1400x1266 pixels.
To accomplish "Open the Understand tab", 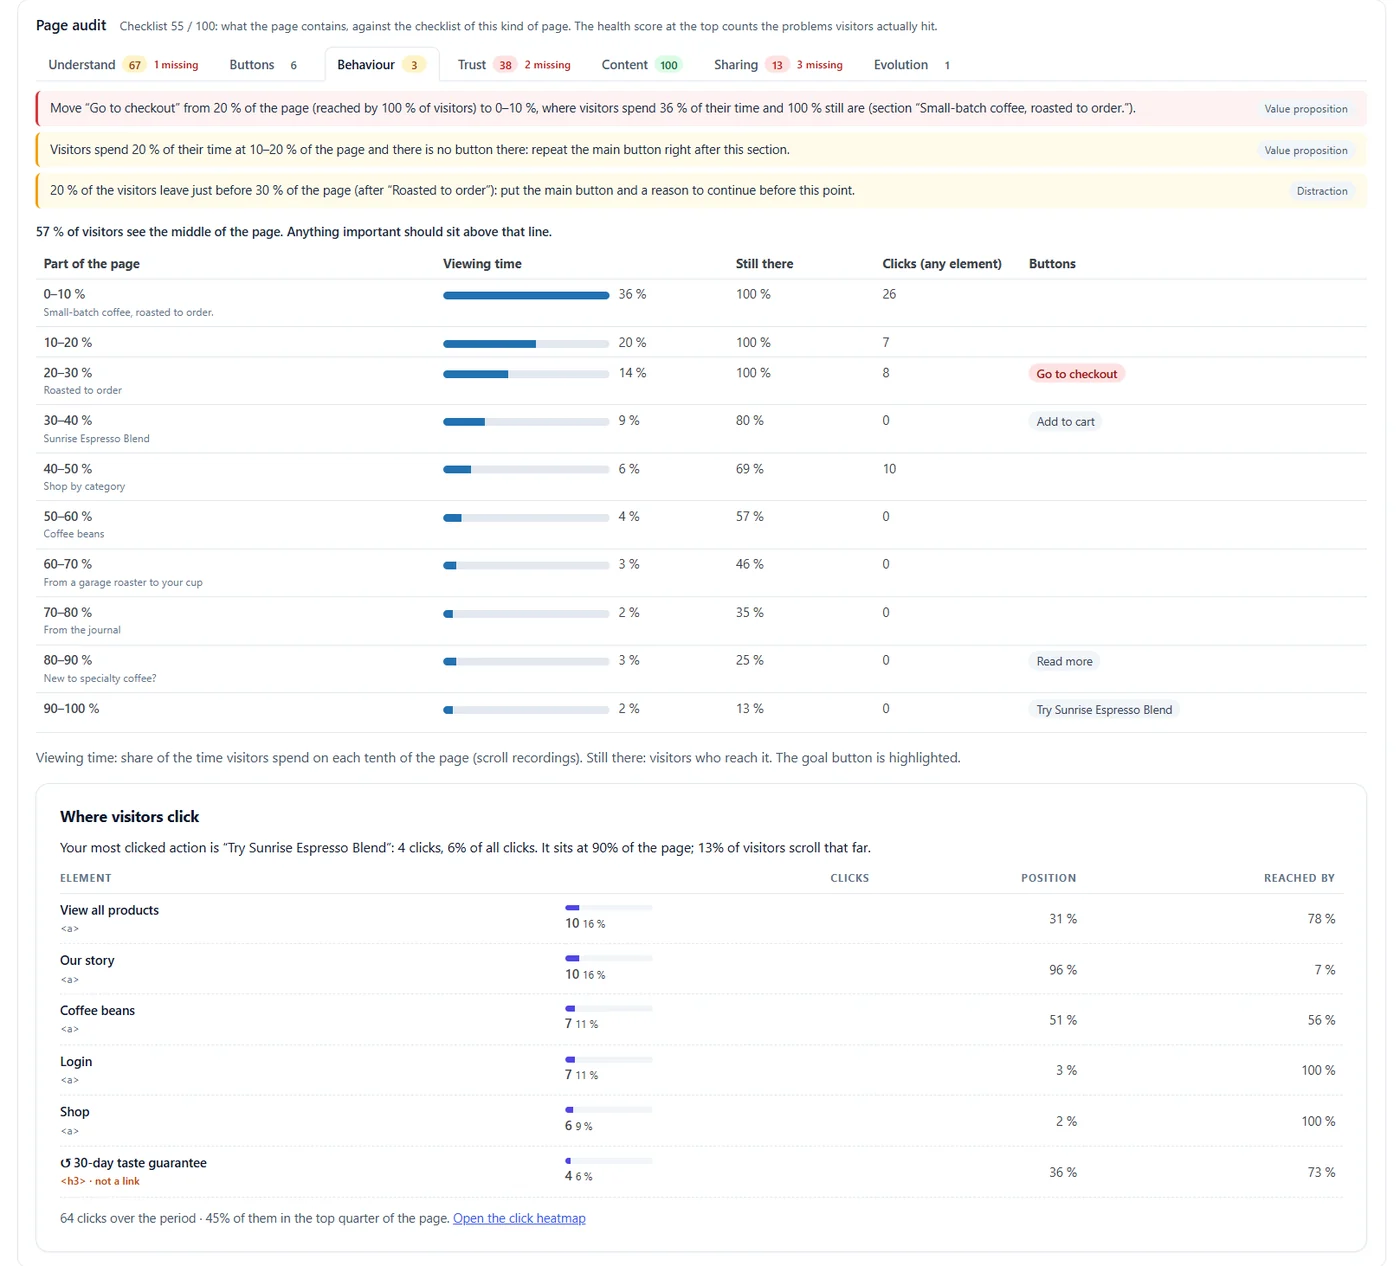I will [x=123, y=65].
